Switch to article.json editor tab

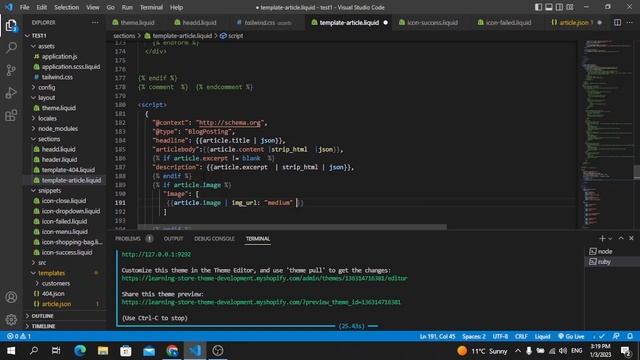(572, 22)
